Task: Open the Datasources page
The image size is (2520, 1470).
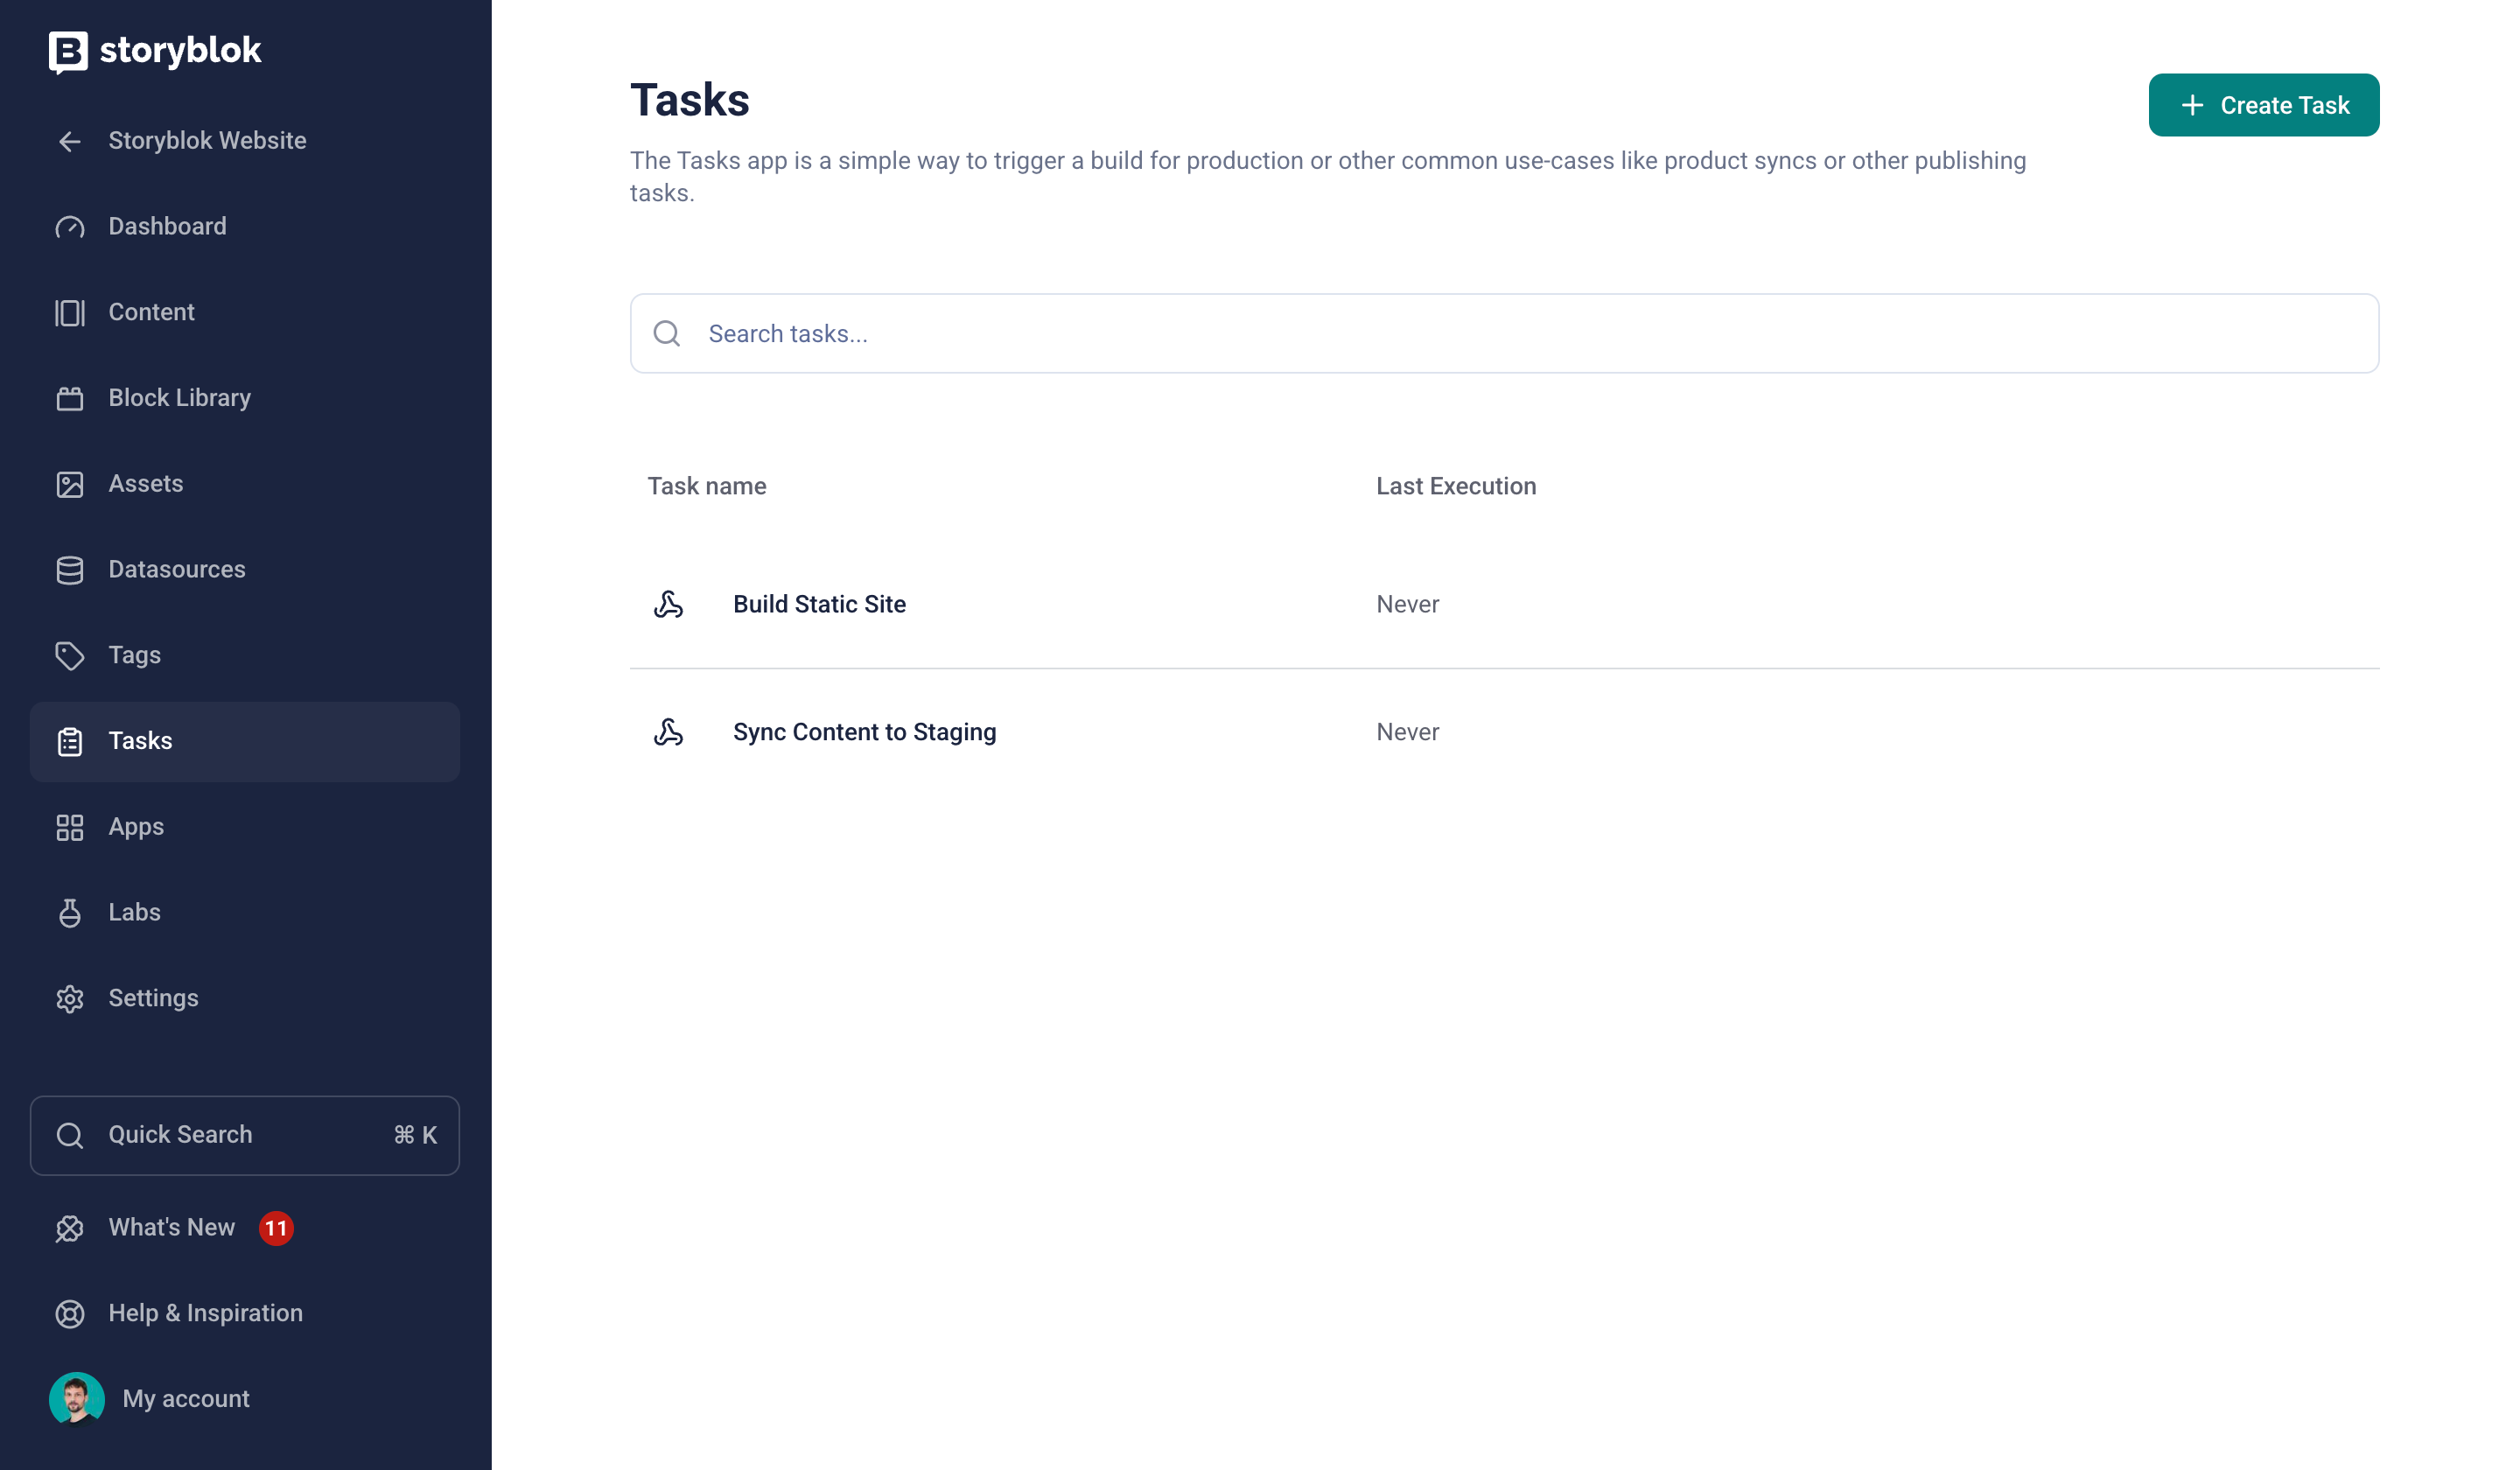Action: [245, 570]
